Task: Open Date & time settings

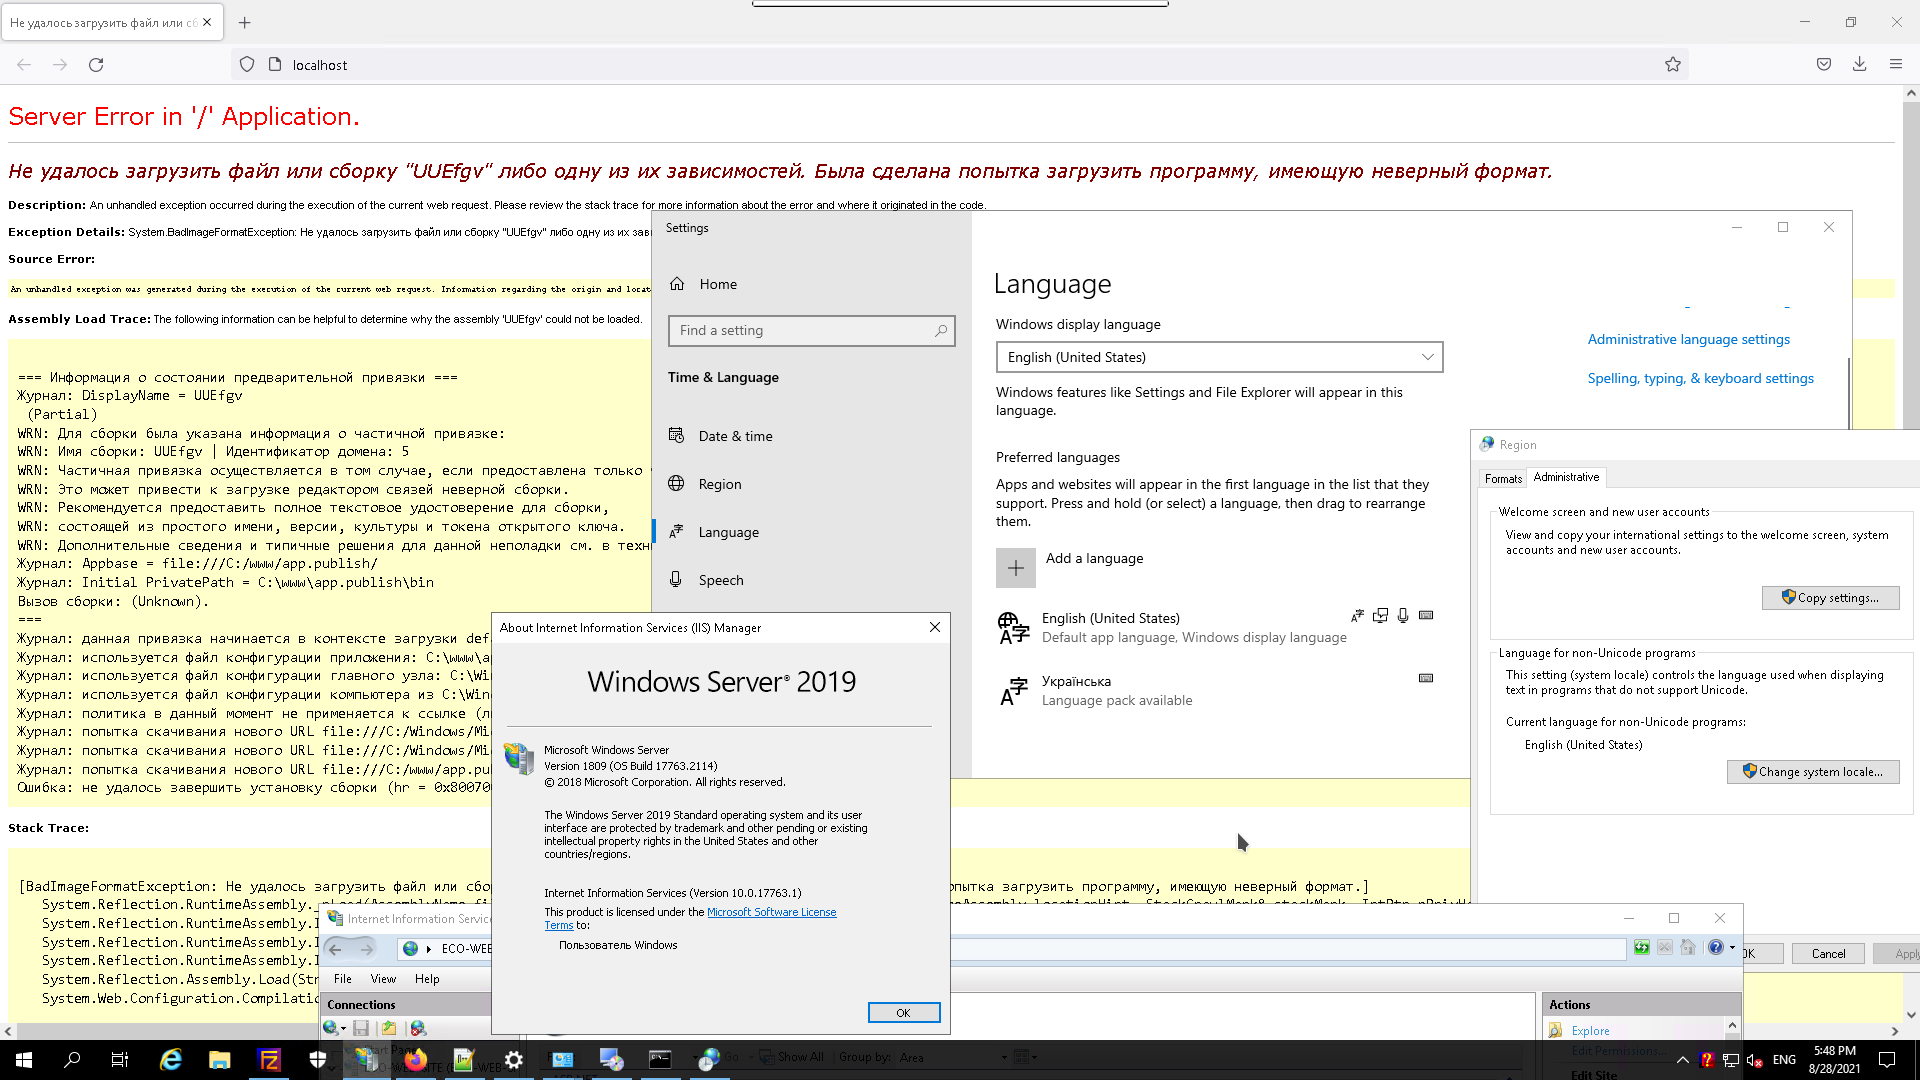Action: 735,436
